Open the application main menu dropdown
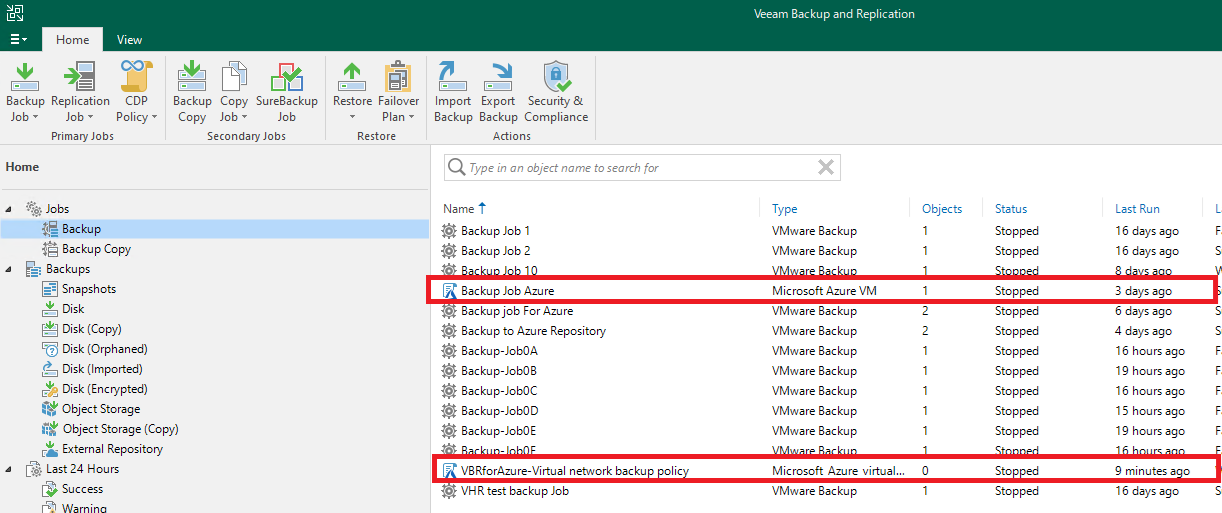 click(19, 39)
